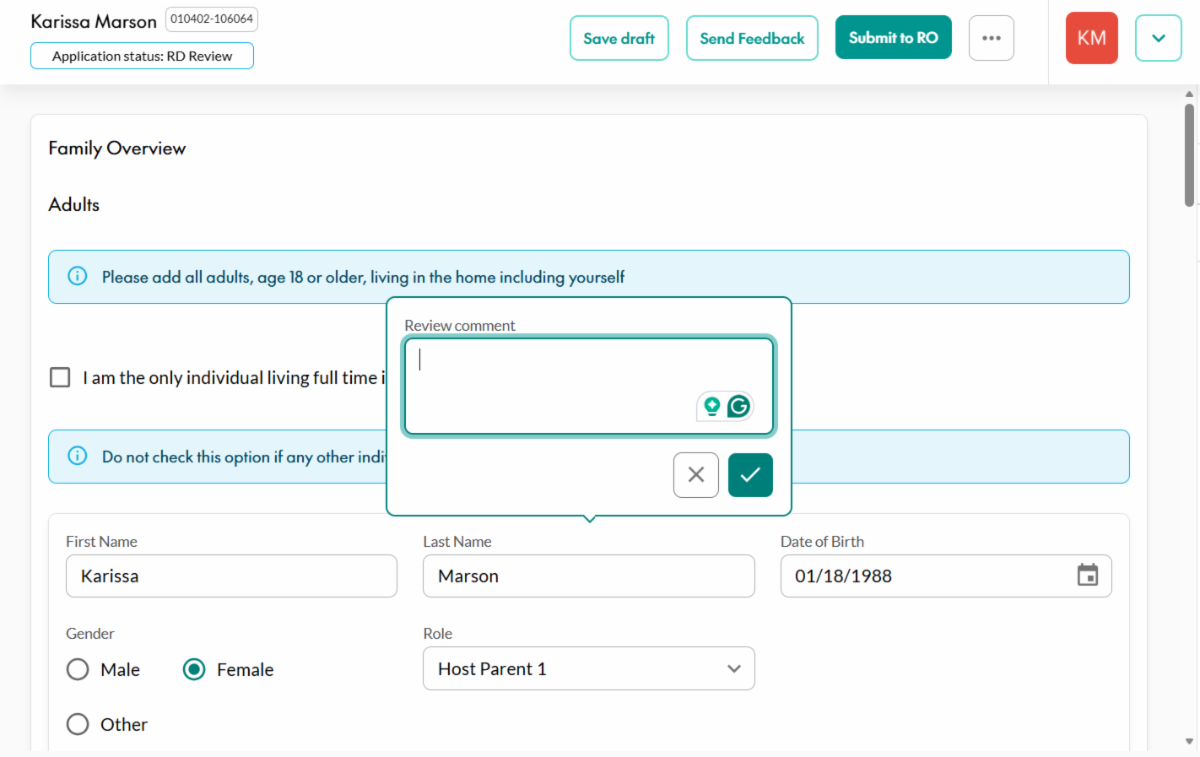
Task: Submit the application to RO
Action: (x=893, y=38)
